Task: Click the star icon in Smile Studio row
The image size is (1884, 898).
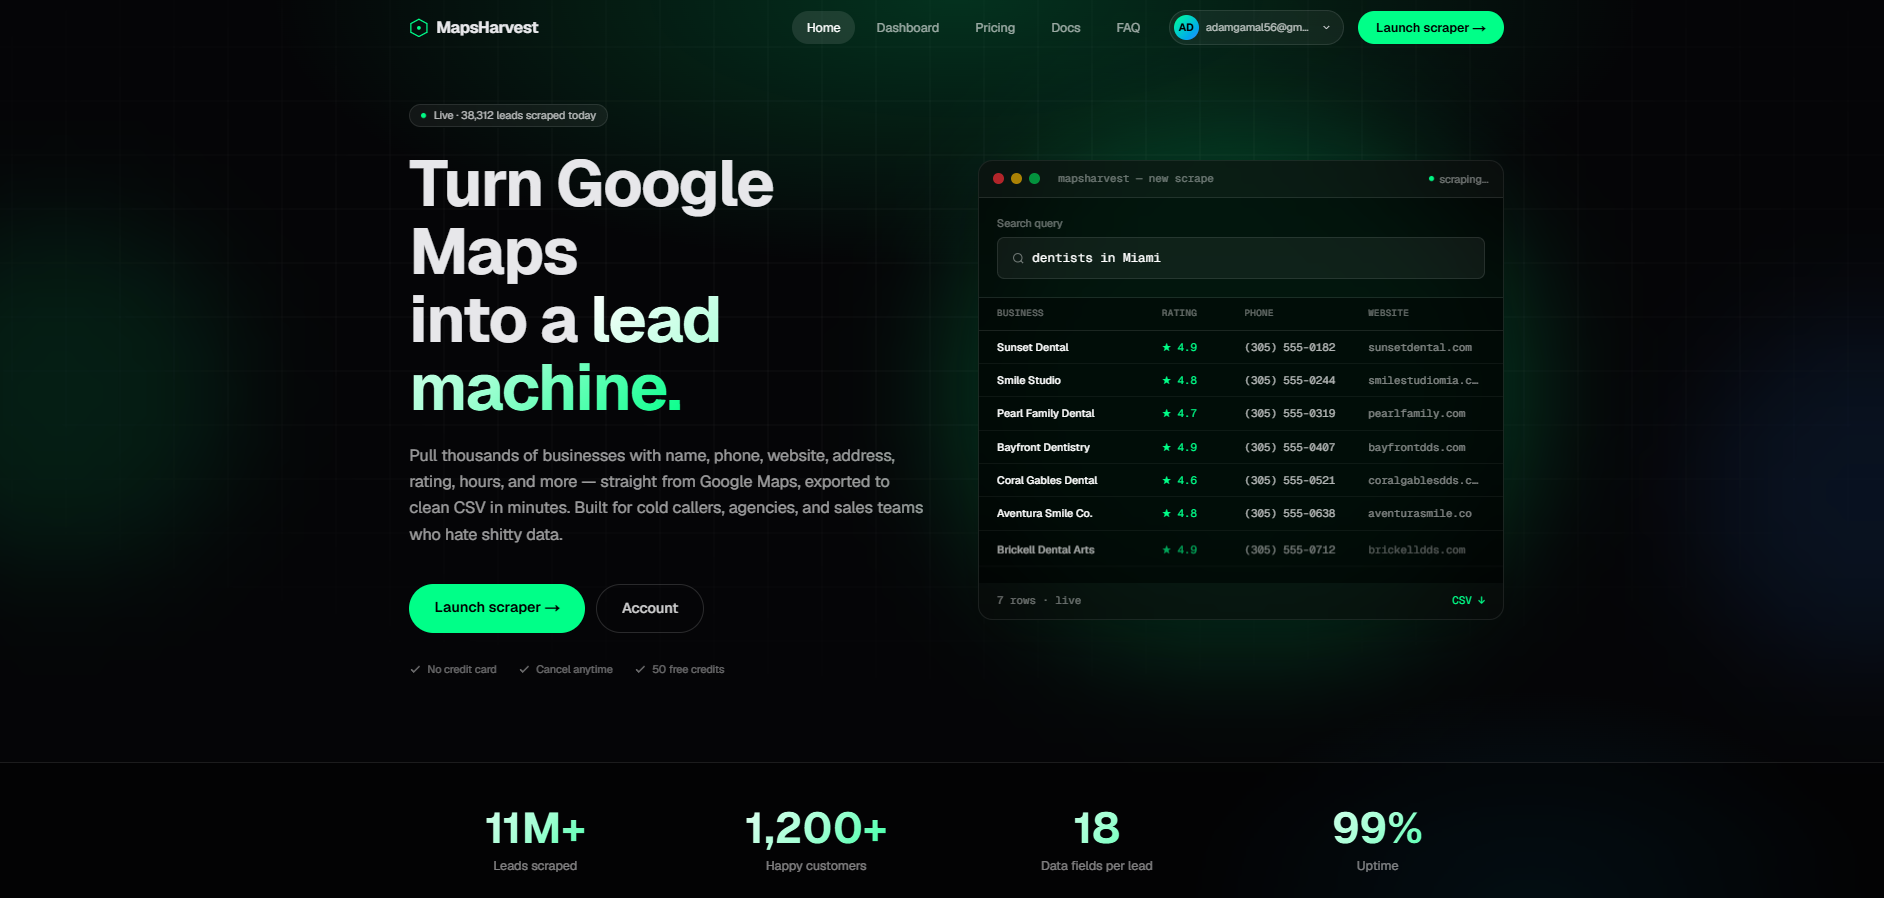Action: (1166, 380)
